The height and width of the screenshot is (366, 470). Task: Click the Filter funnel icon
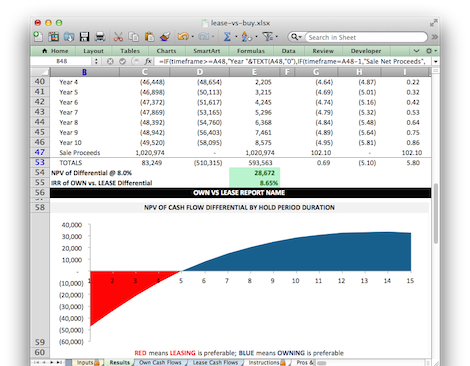(268, 37)
